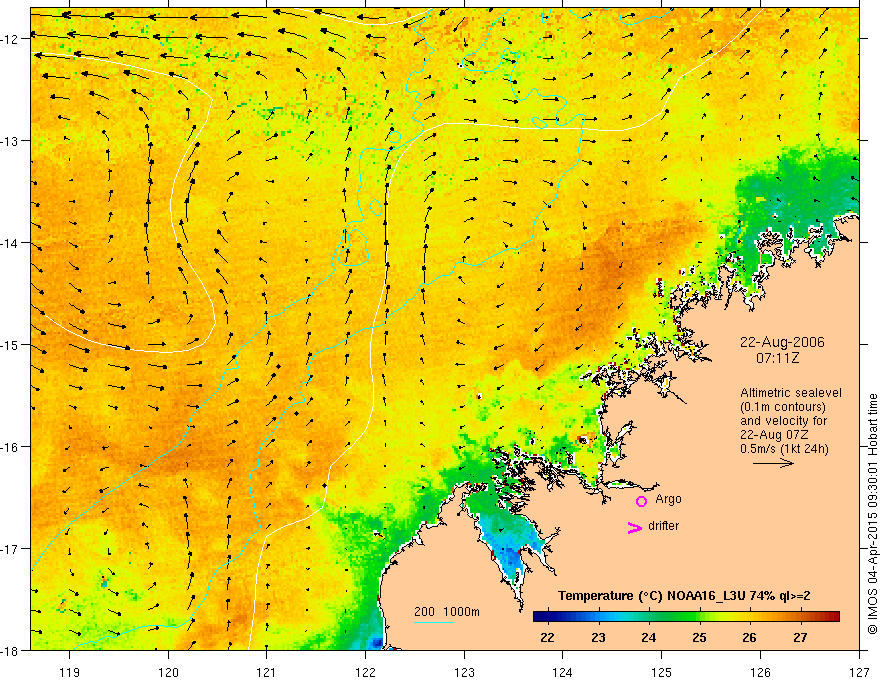
Task: Select the time text 07:11Z
Action: click(x=777, y=358)
